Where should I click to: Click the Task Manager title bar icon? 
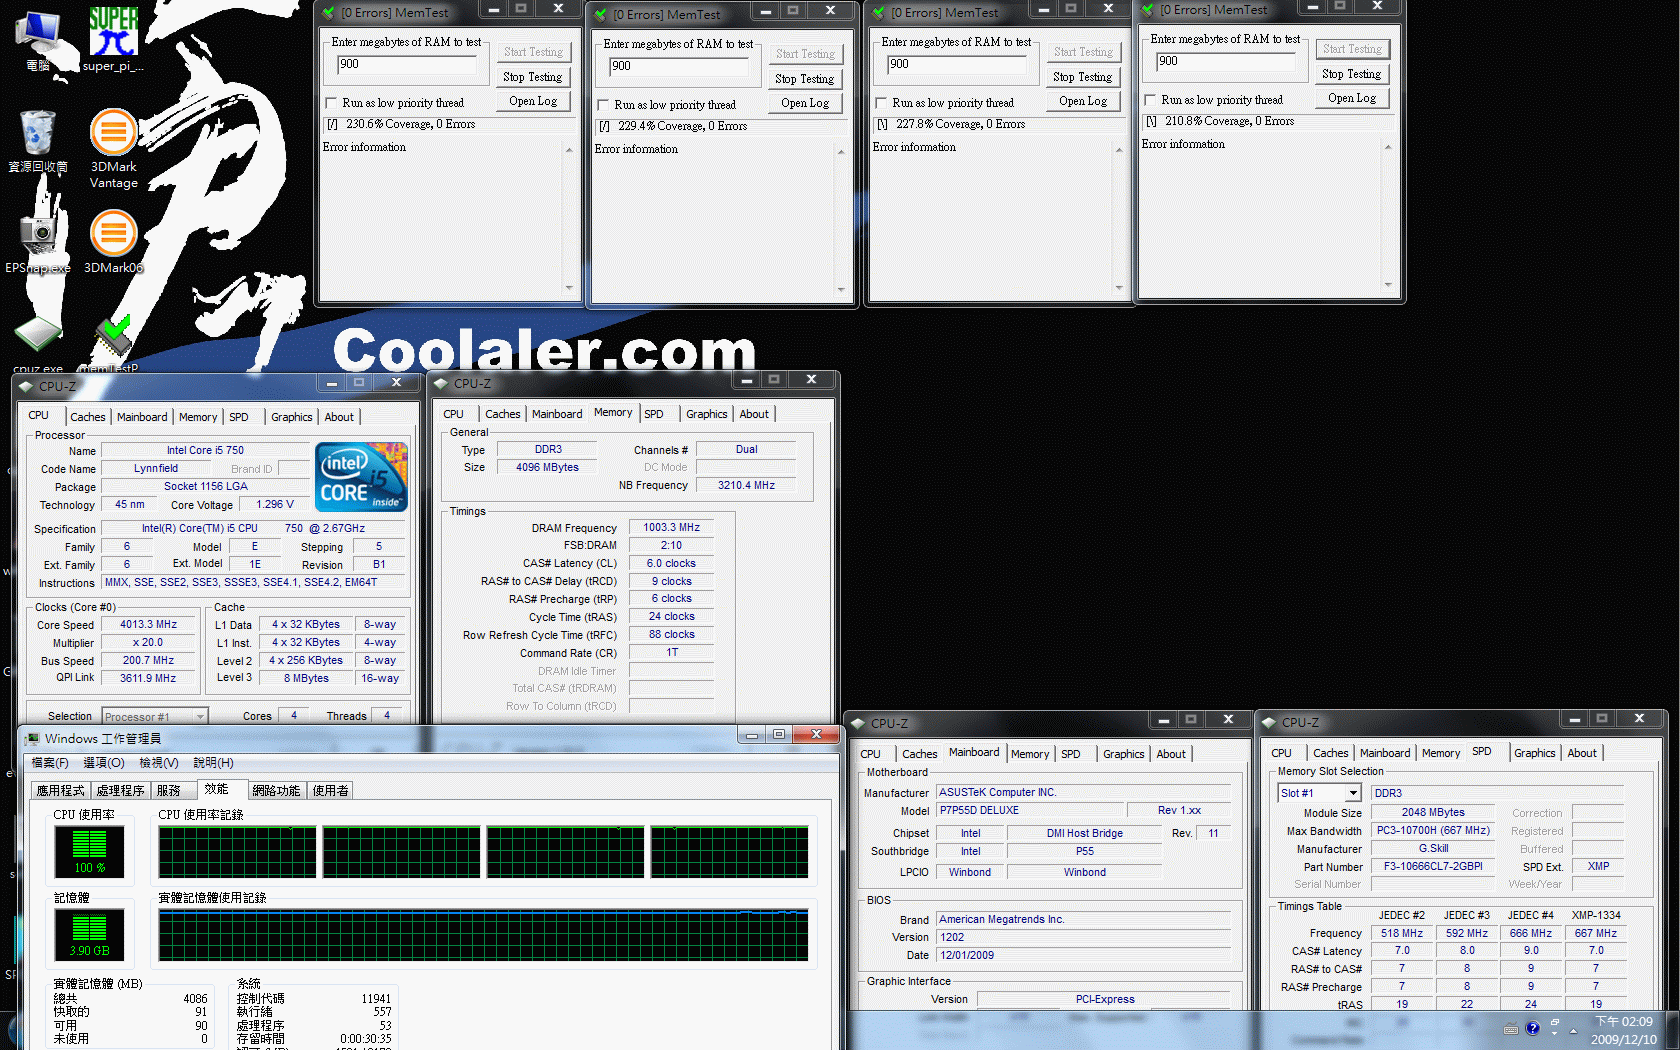tap(33, 739)
